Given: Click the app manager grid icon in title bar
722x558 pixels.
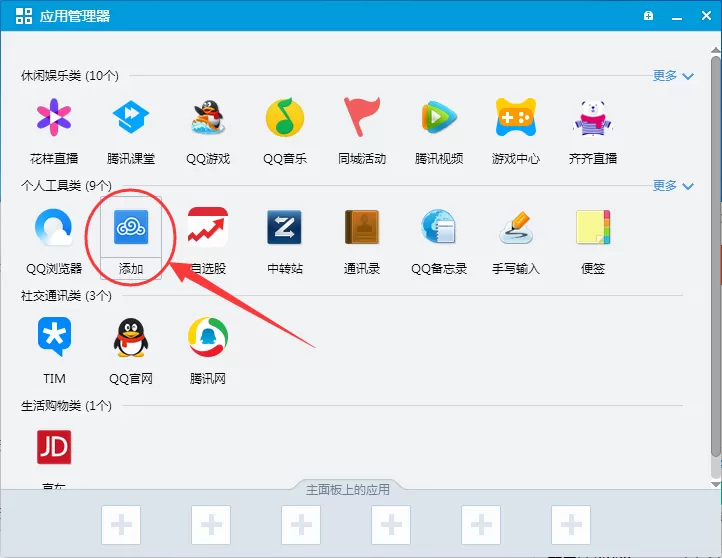Looking at the screenshot, I should (24, 16).
